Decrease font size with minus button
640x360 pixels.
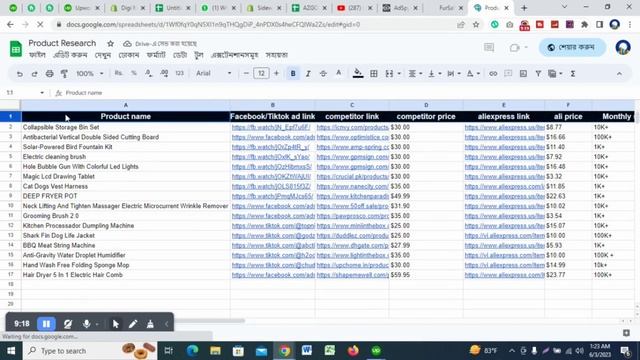click(246, 73)
